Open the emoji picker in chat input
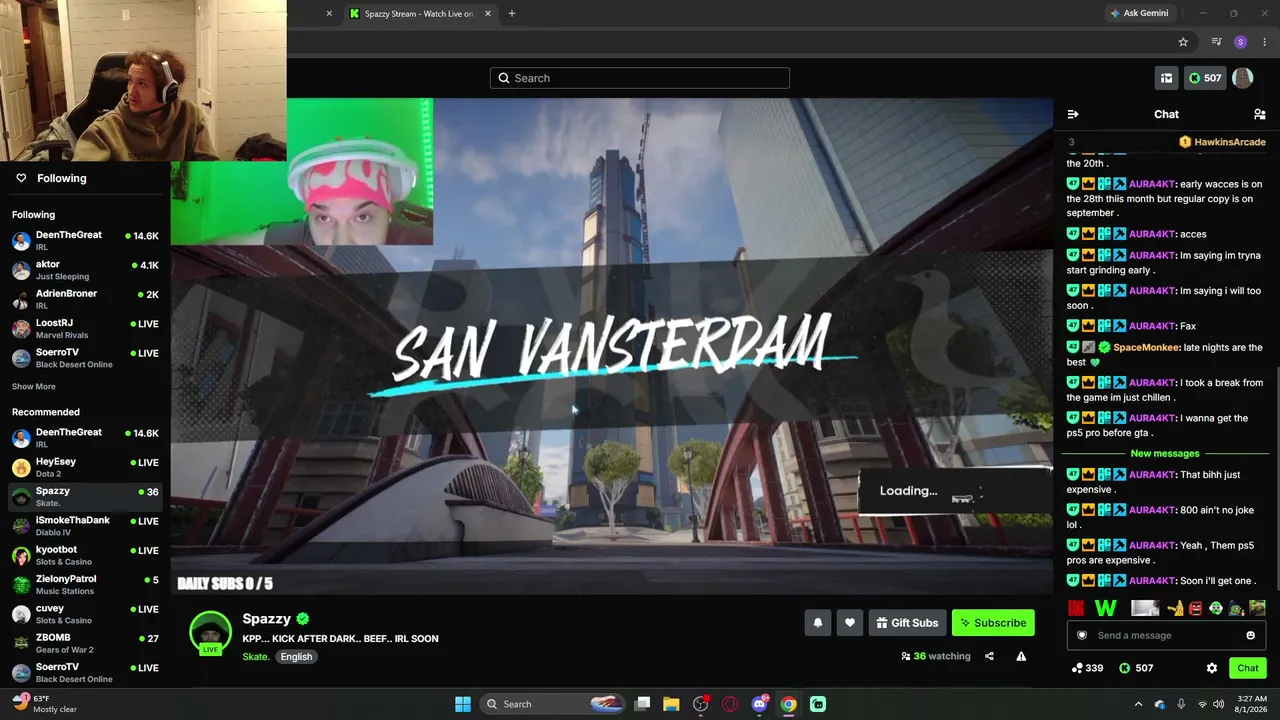 [x=1250, y=635]
